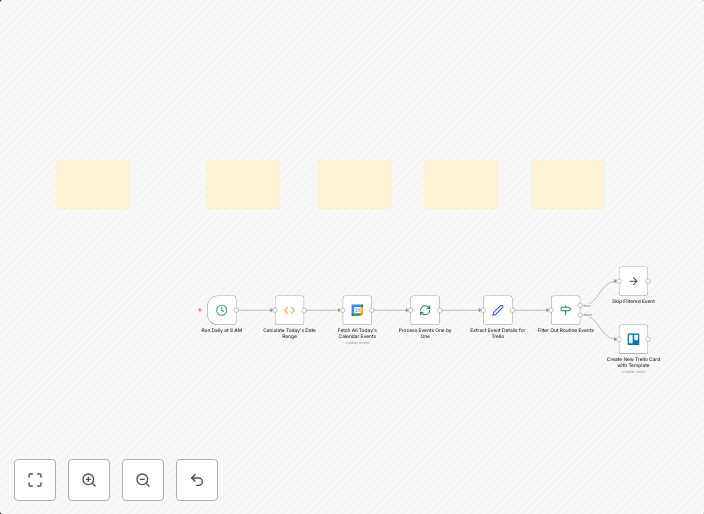
Task: Select the curved connection into the Trello node
Action: pyautogui.click(x=601, y=328)
